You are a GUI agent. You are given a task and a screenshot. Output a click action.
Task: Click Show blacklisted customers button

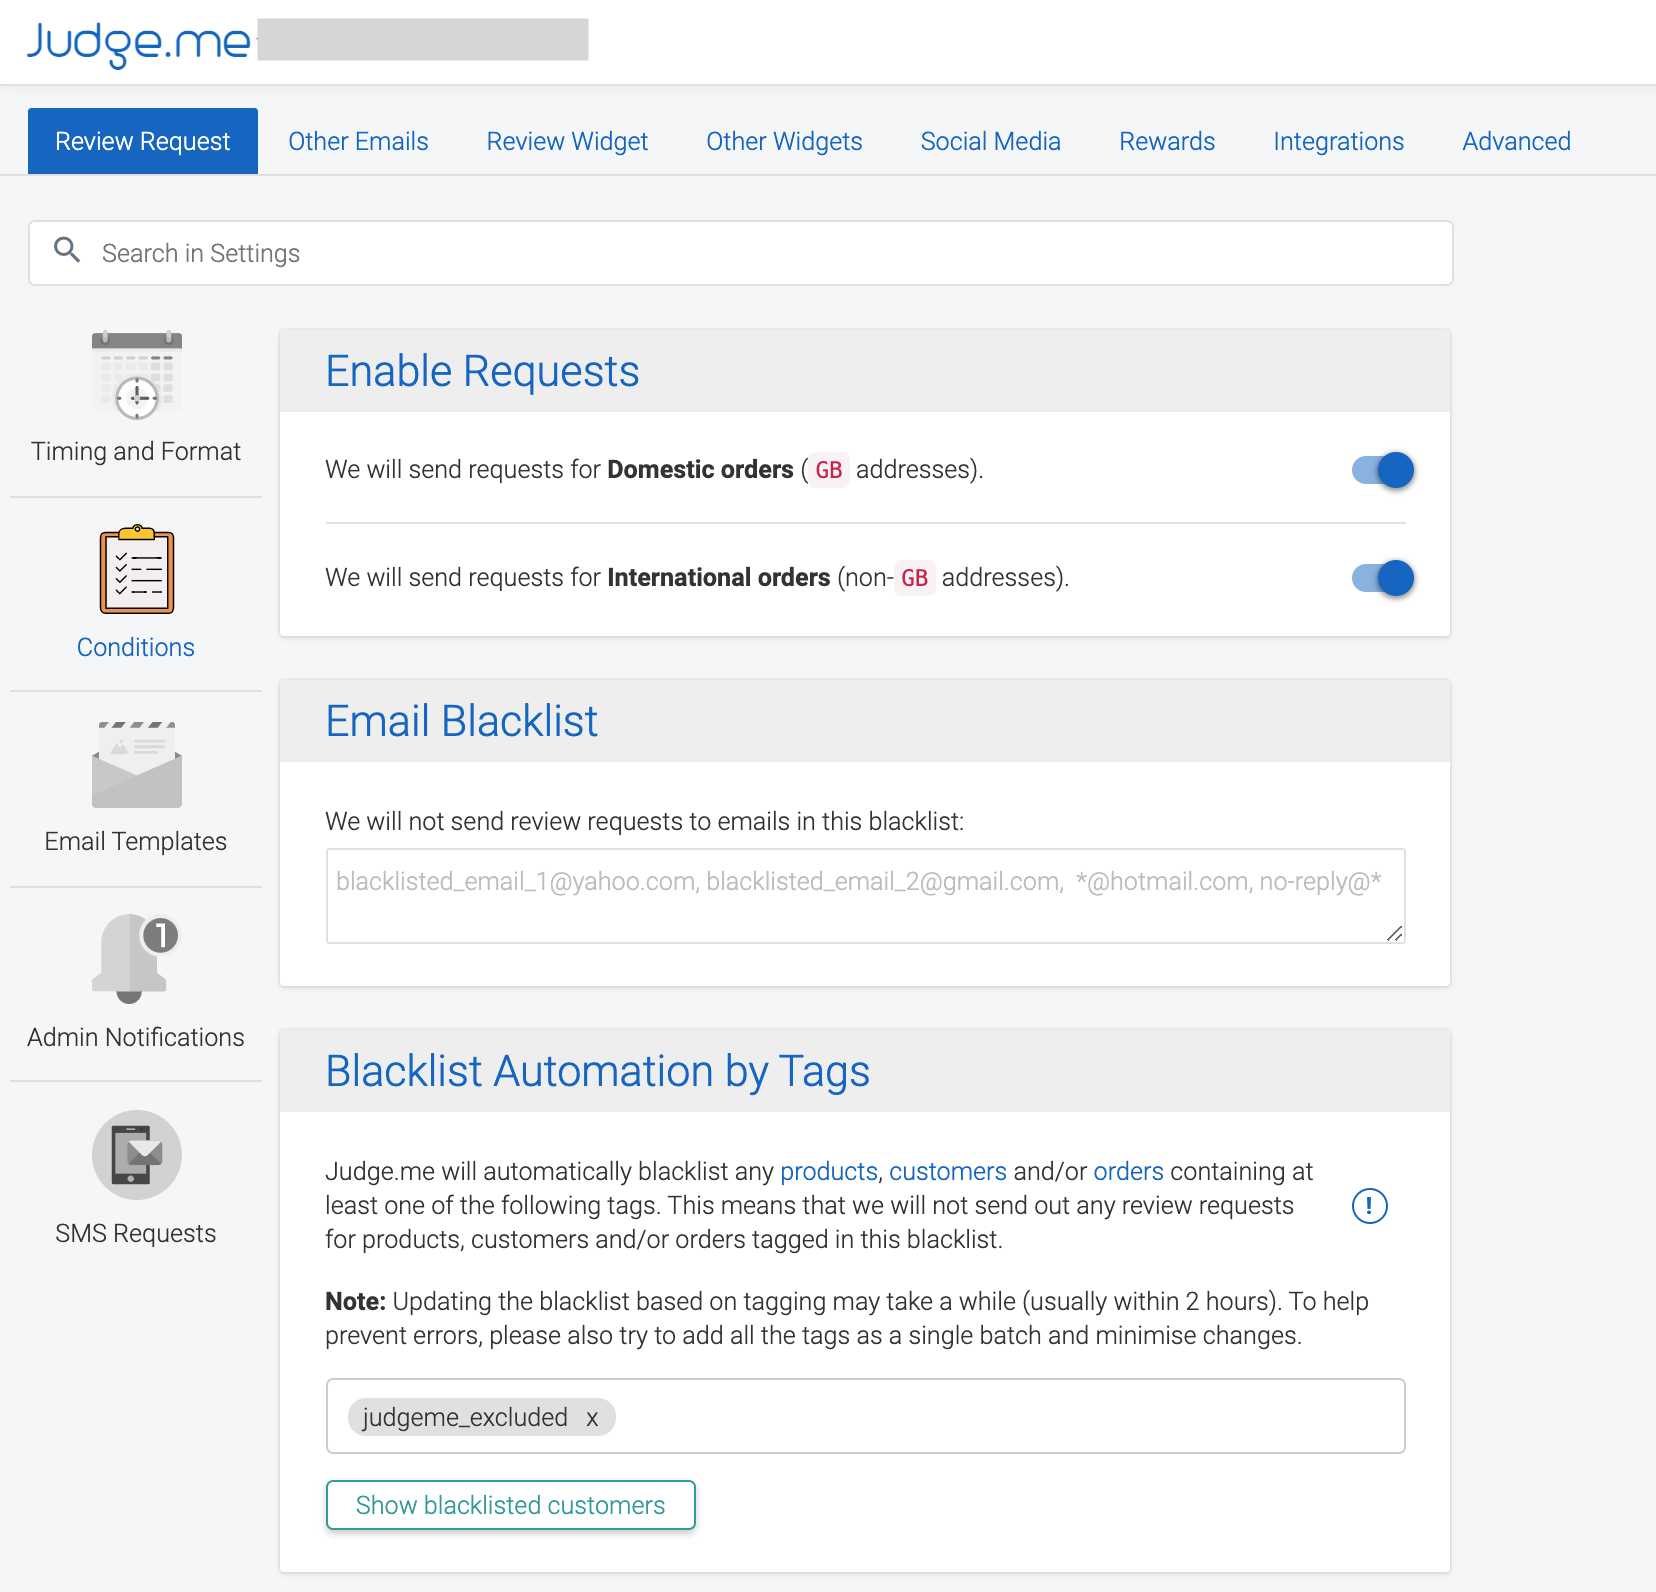(x=511, y=1505)
